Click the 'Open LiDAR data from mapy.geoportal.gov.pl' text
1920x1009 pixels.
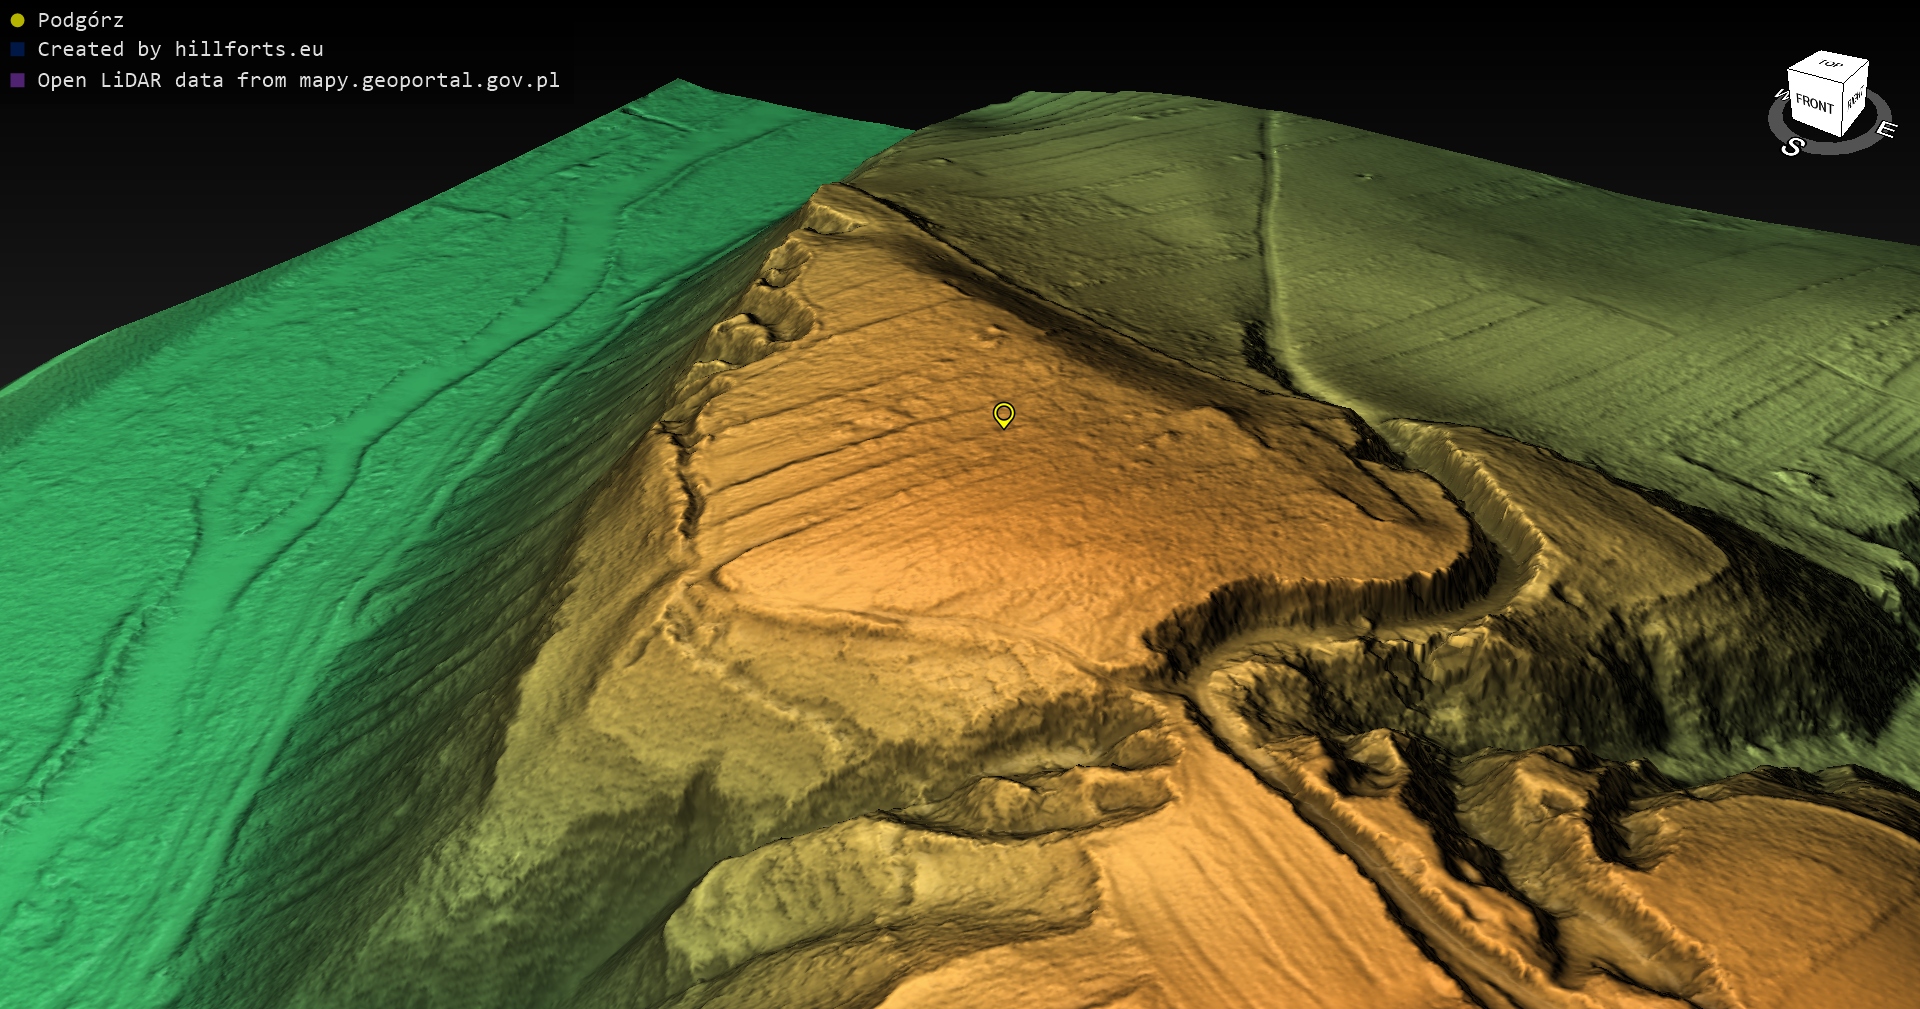point(298,80)
